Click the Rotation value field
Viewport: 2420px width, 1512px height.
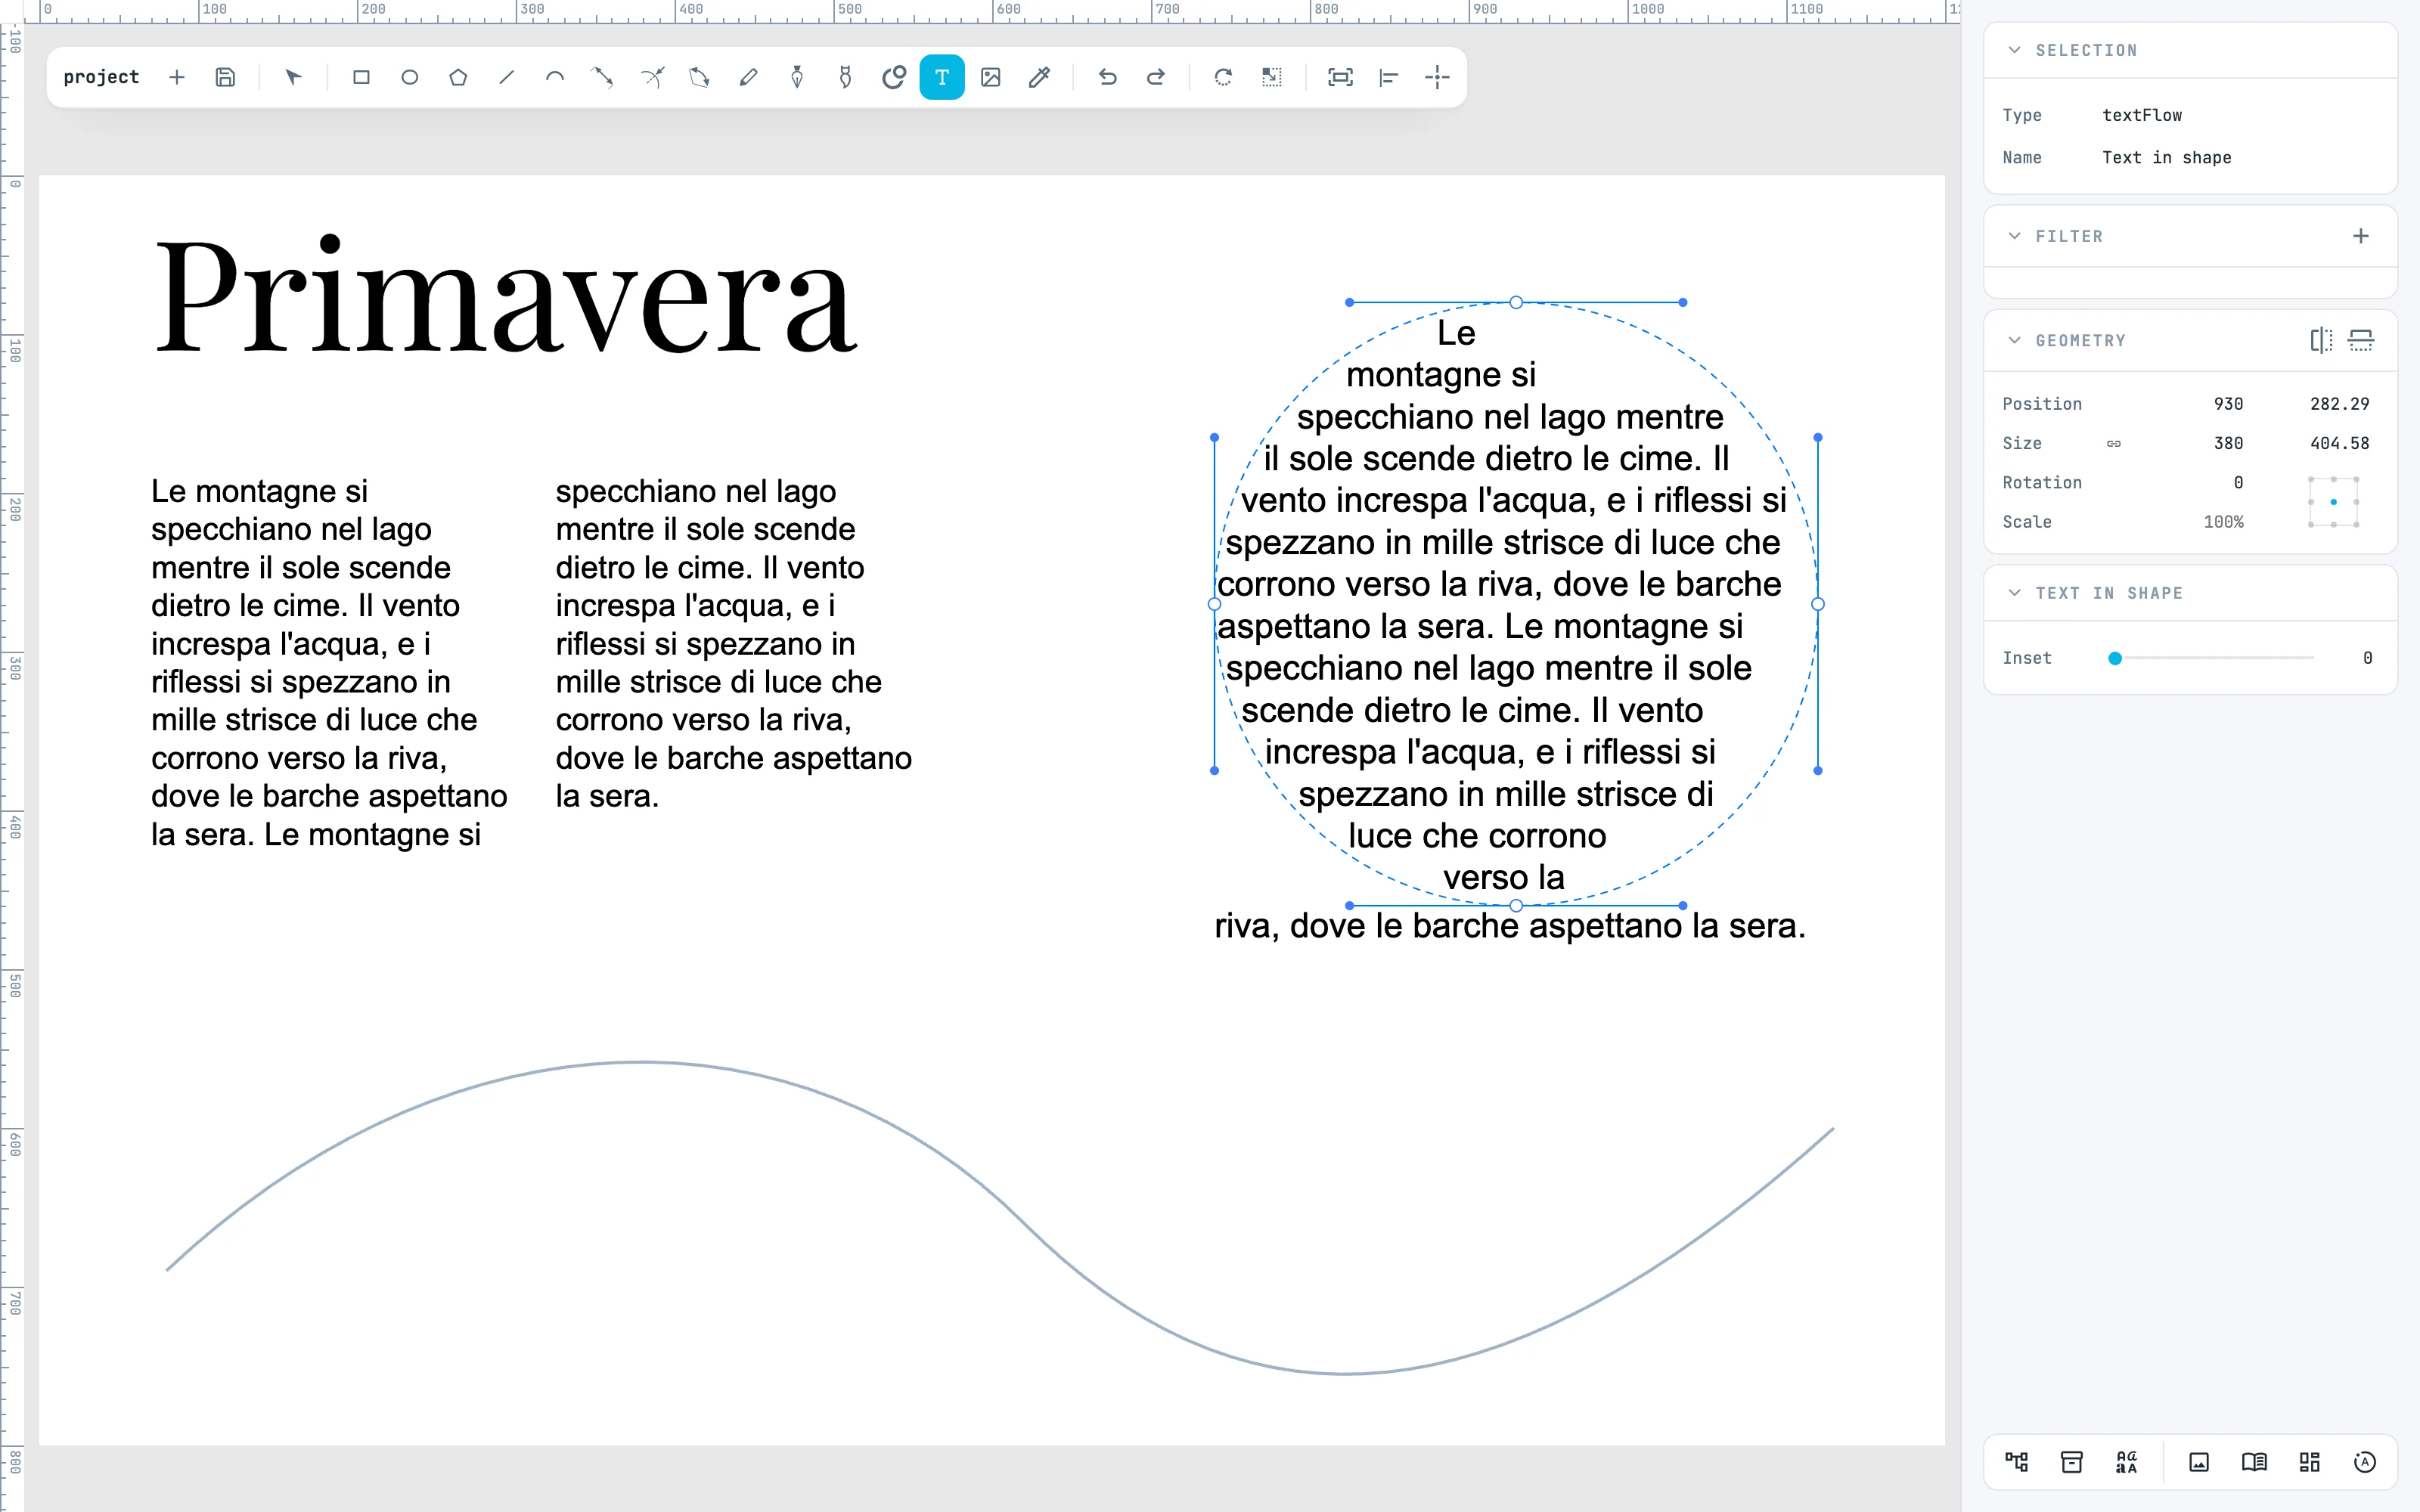[2238, 483]
